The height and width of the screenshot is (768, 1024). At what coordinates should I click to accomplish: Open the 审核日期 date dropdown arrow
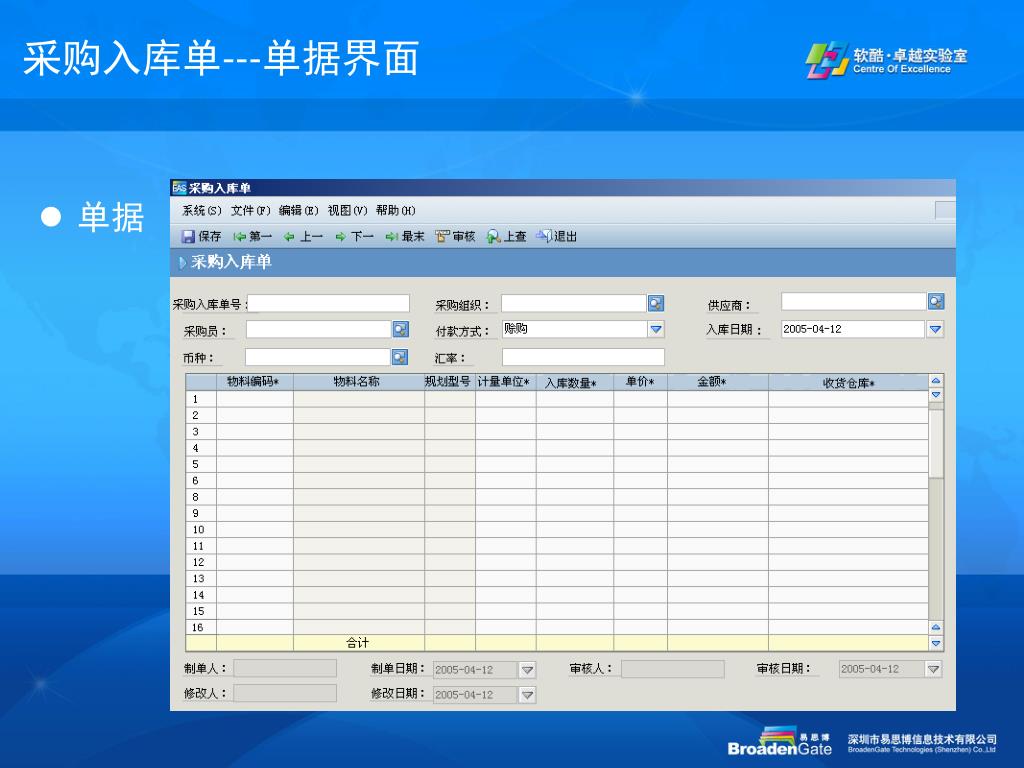pyautogui.click(x=934, y=669)
